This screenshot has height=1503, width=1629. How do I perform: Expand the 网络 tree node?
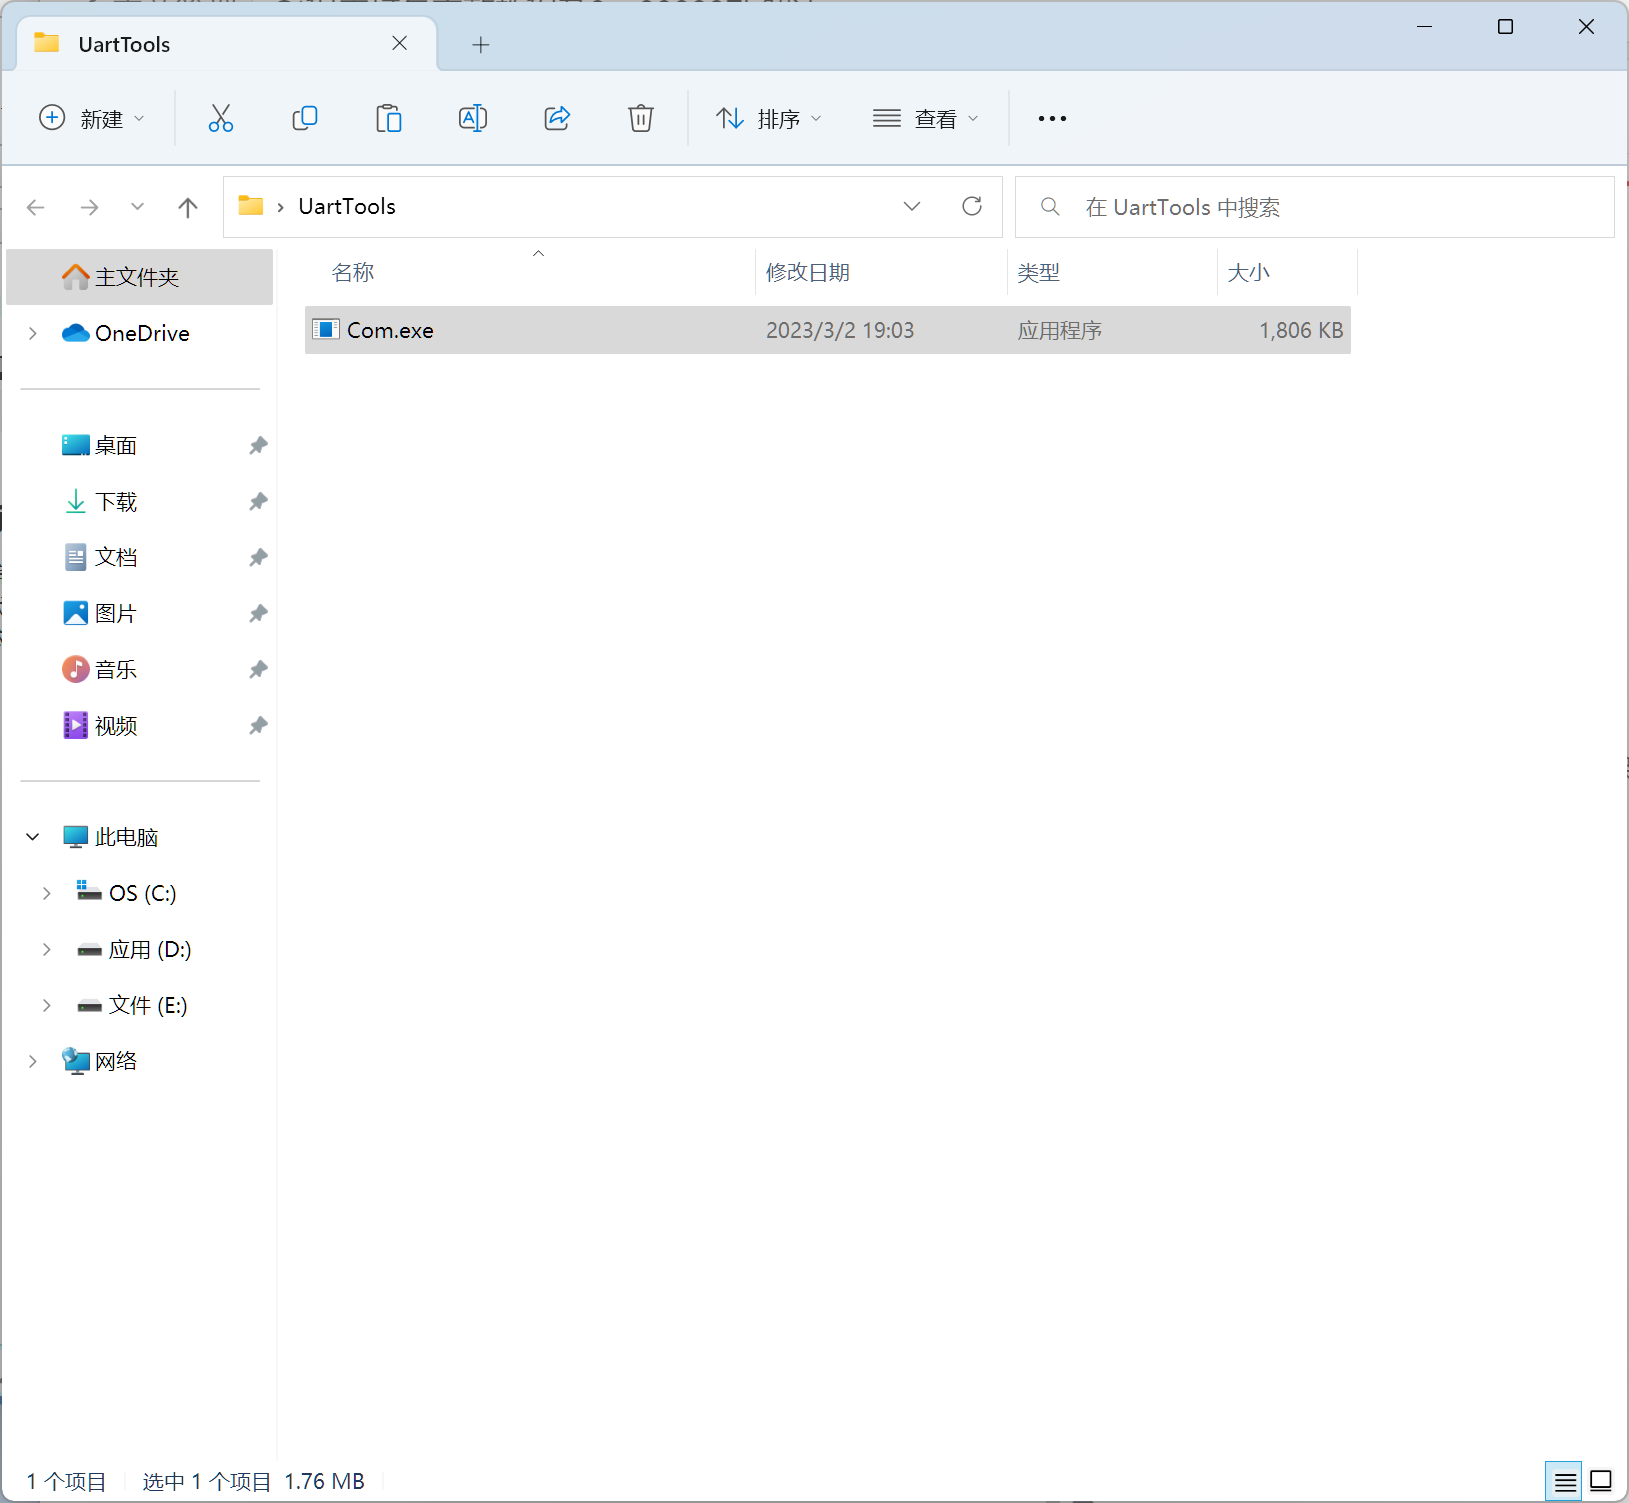coord(33,1061)
